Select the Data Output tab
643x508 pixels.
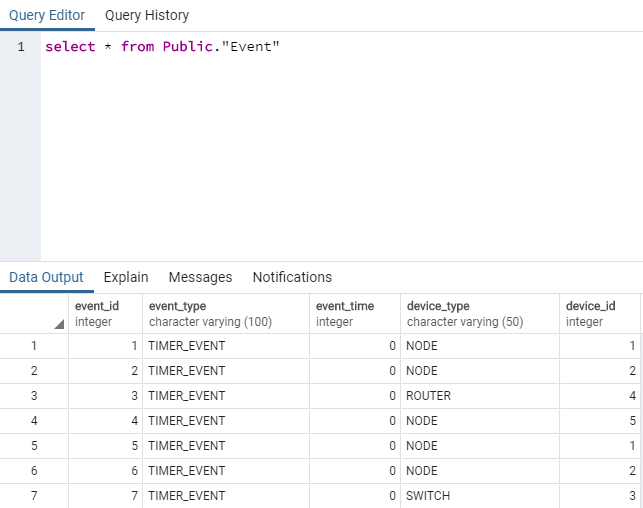click(x=46, y=277)
